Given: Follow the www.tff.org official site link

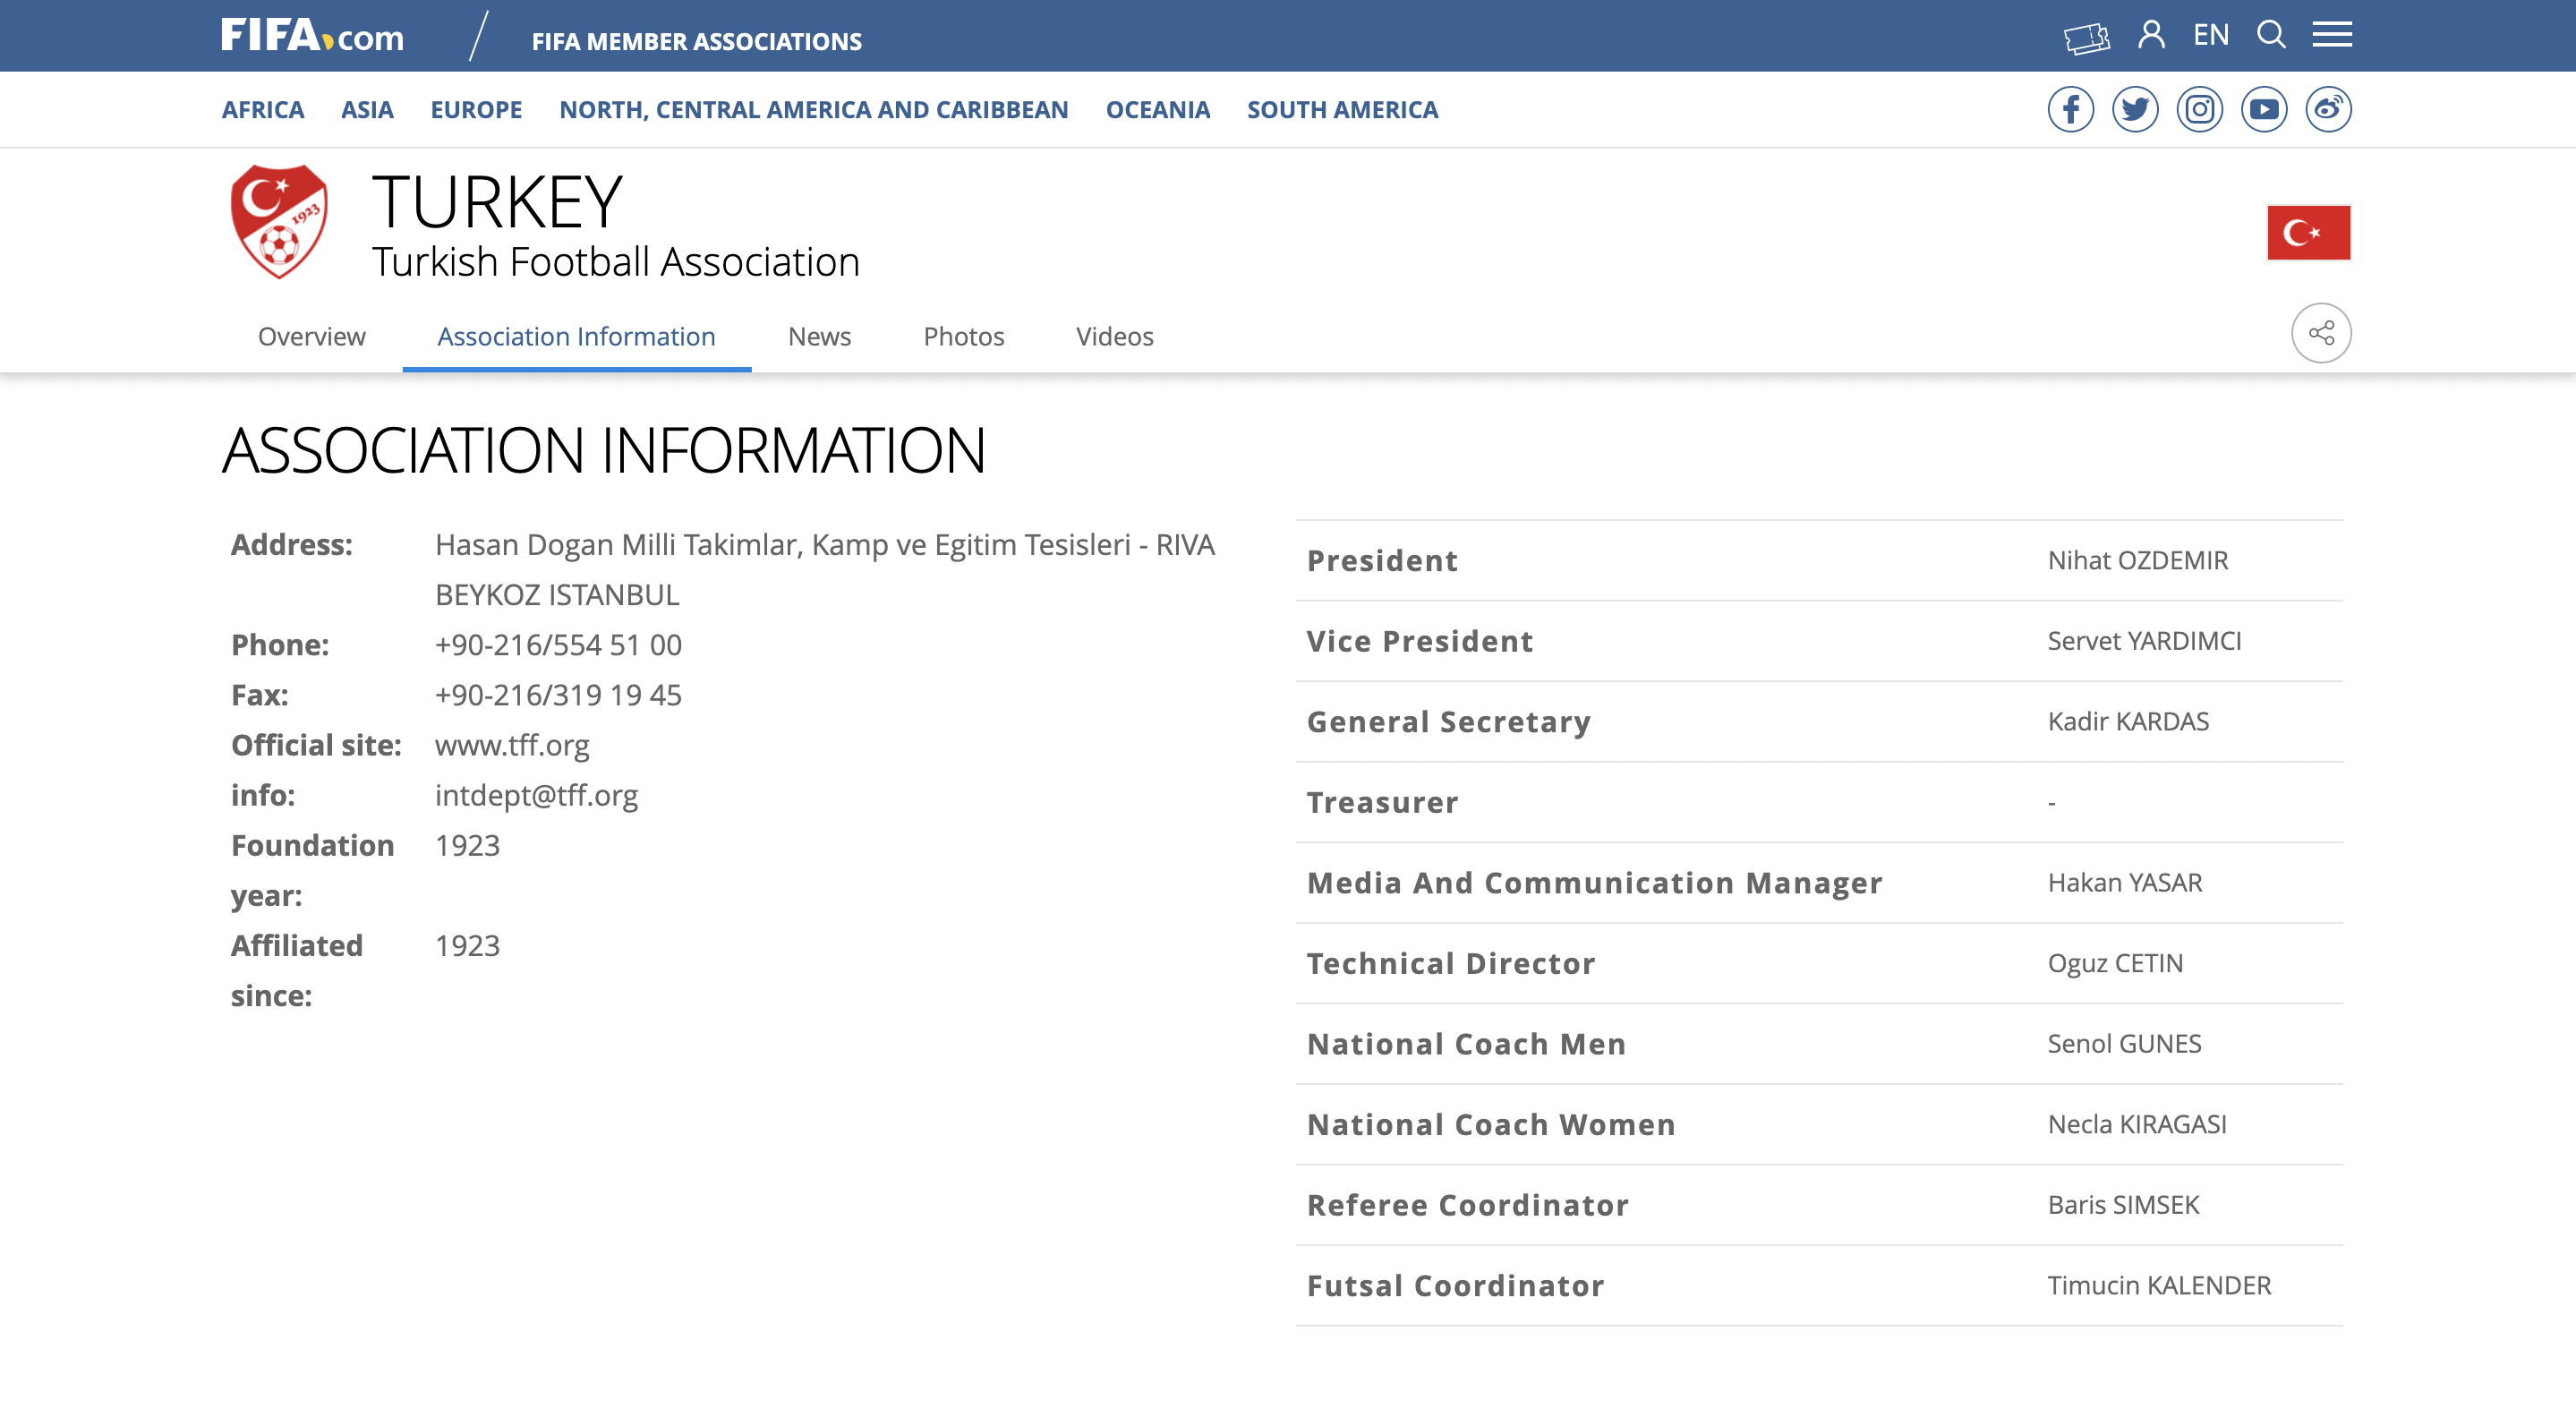Looking at the screenshot, I should pyautogui.click(x=512, y=745).
